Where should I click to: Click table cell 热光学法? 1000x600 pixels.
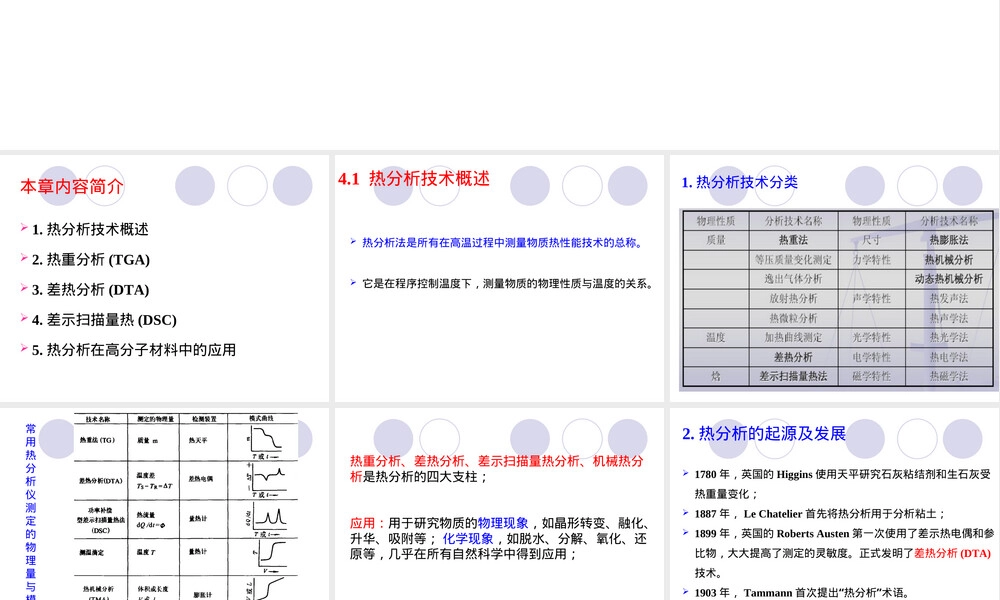tap(949, 337)
